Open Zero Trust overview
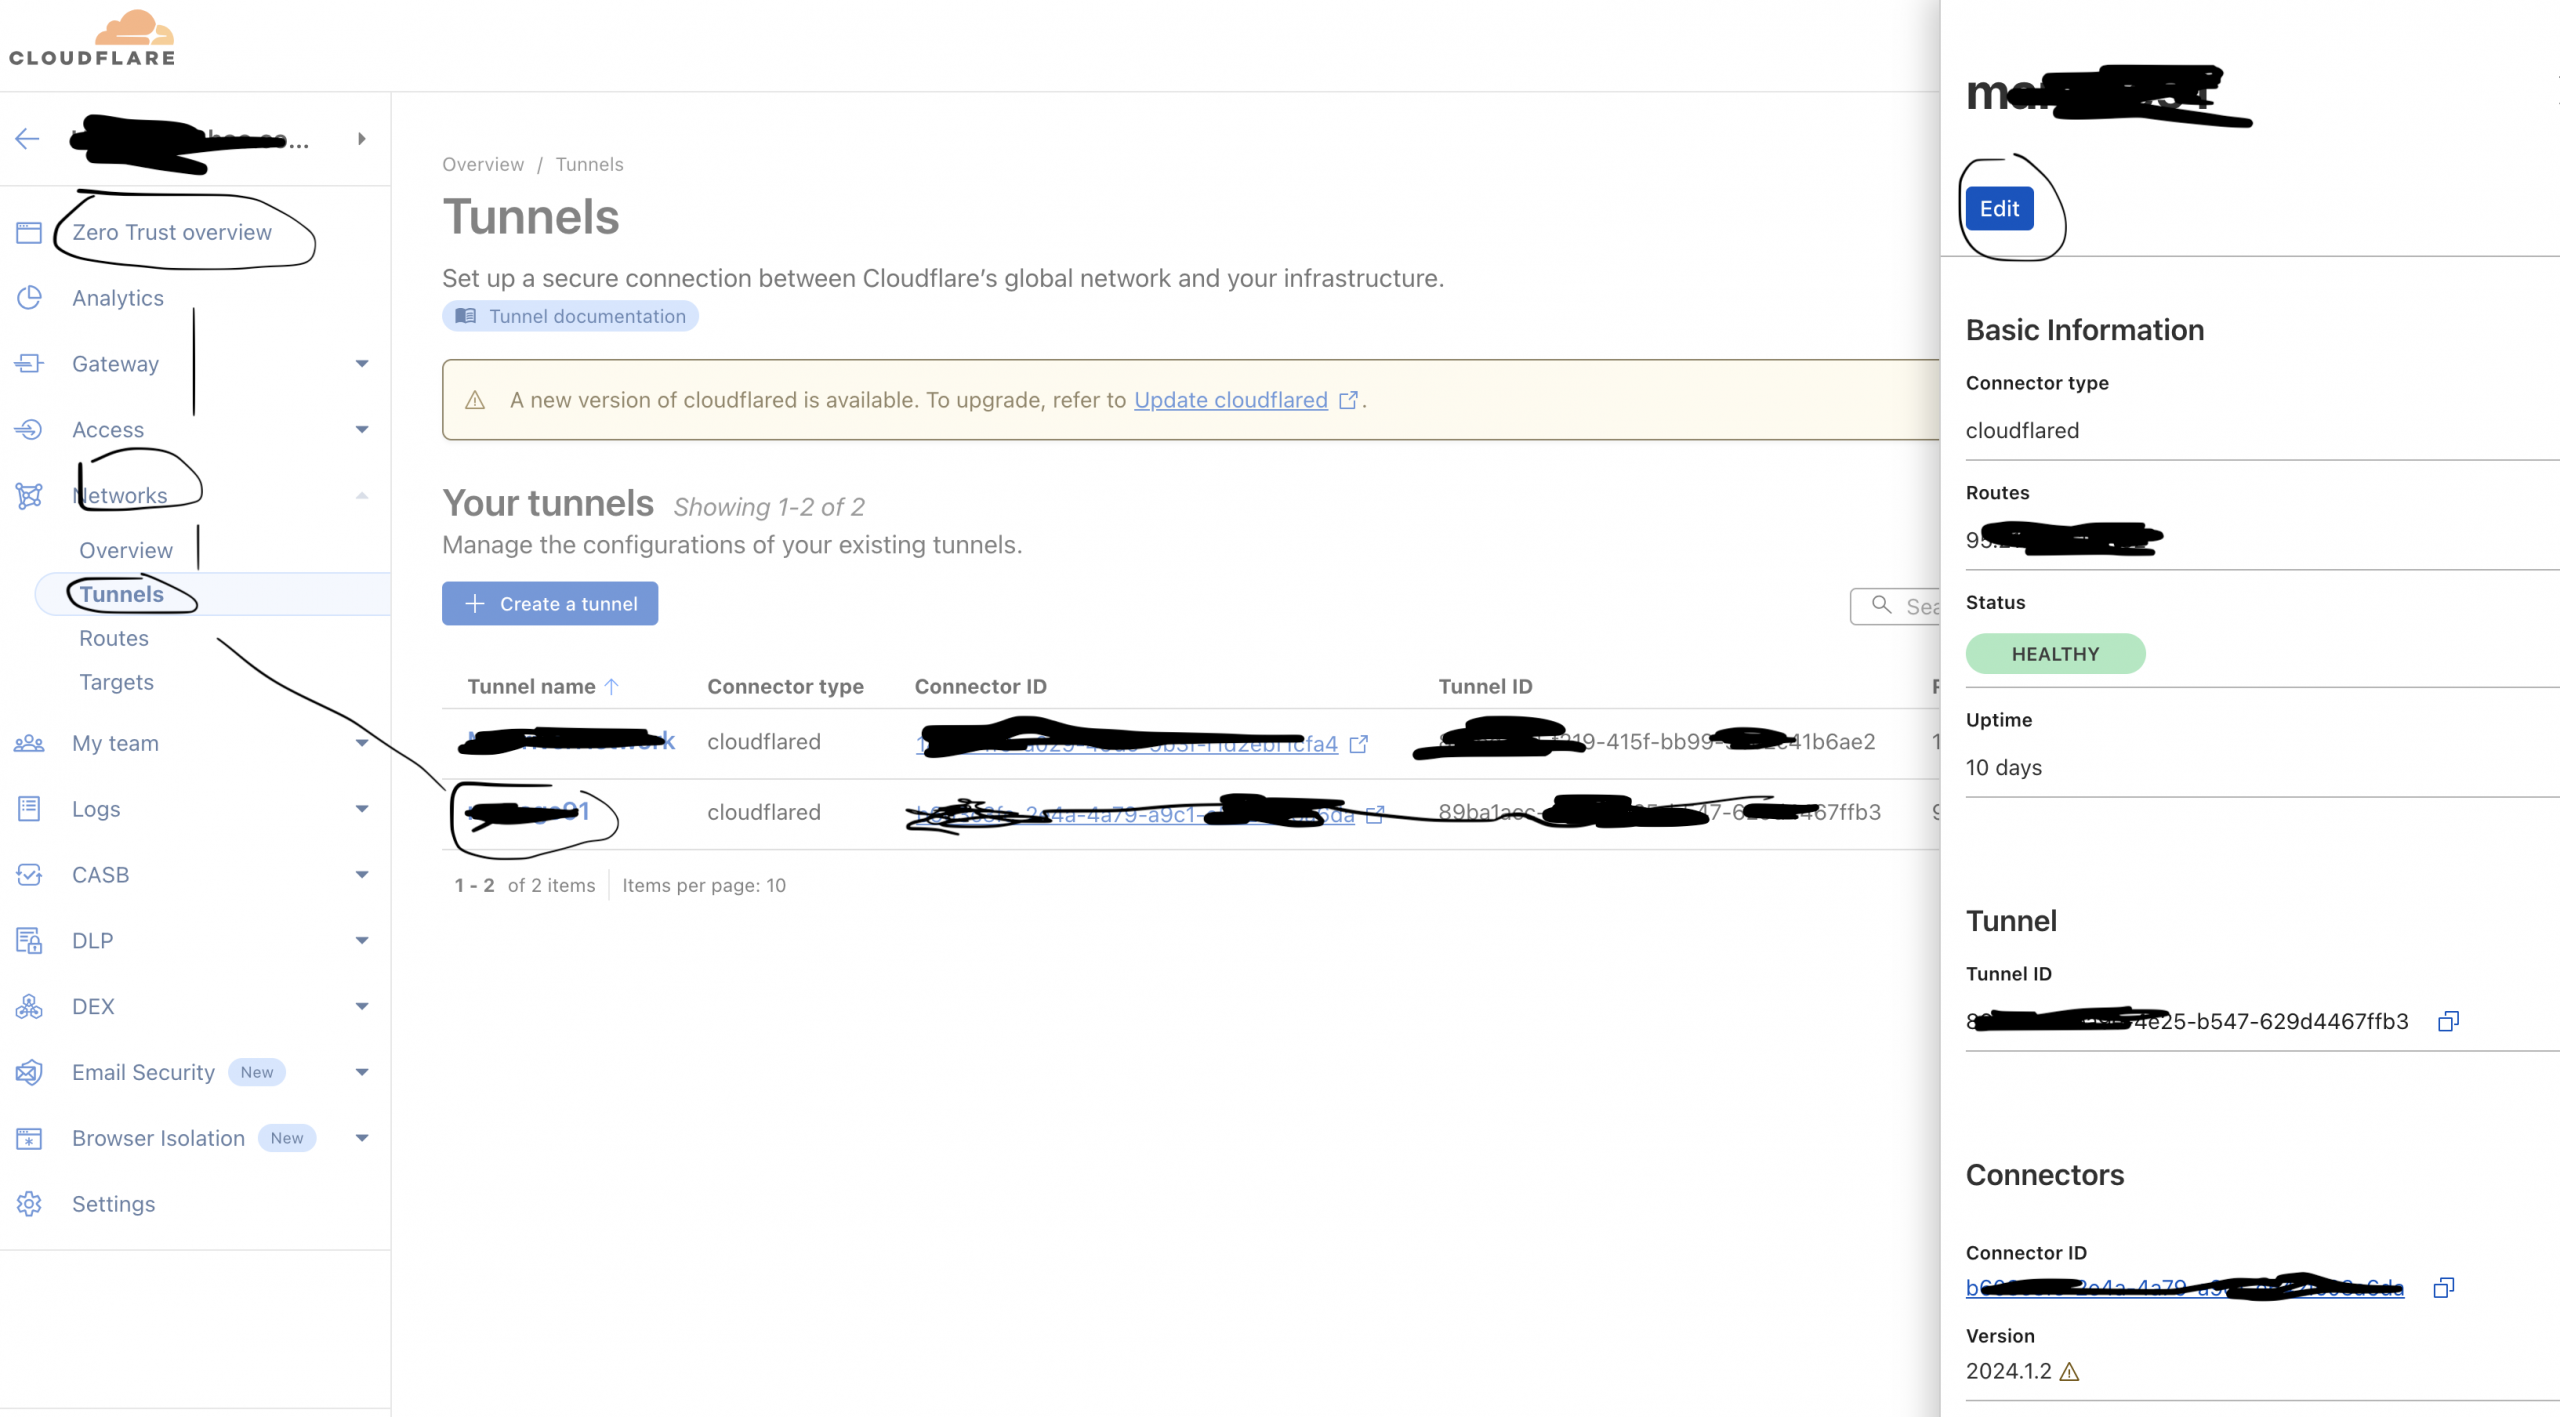Screen dimensions: 2560x1417 pos(172,232)
